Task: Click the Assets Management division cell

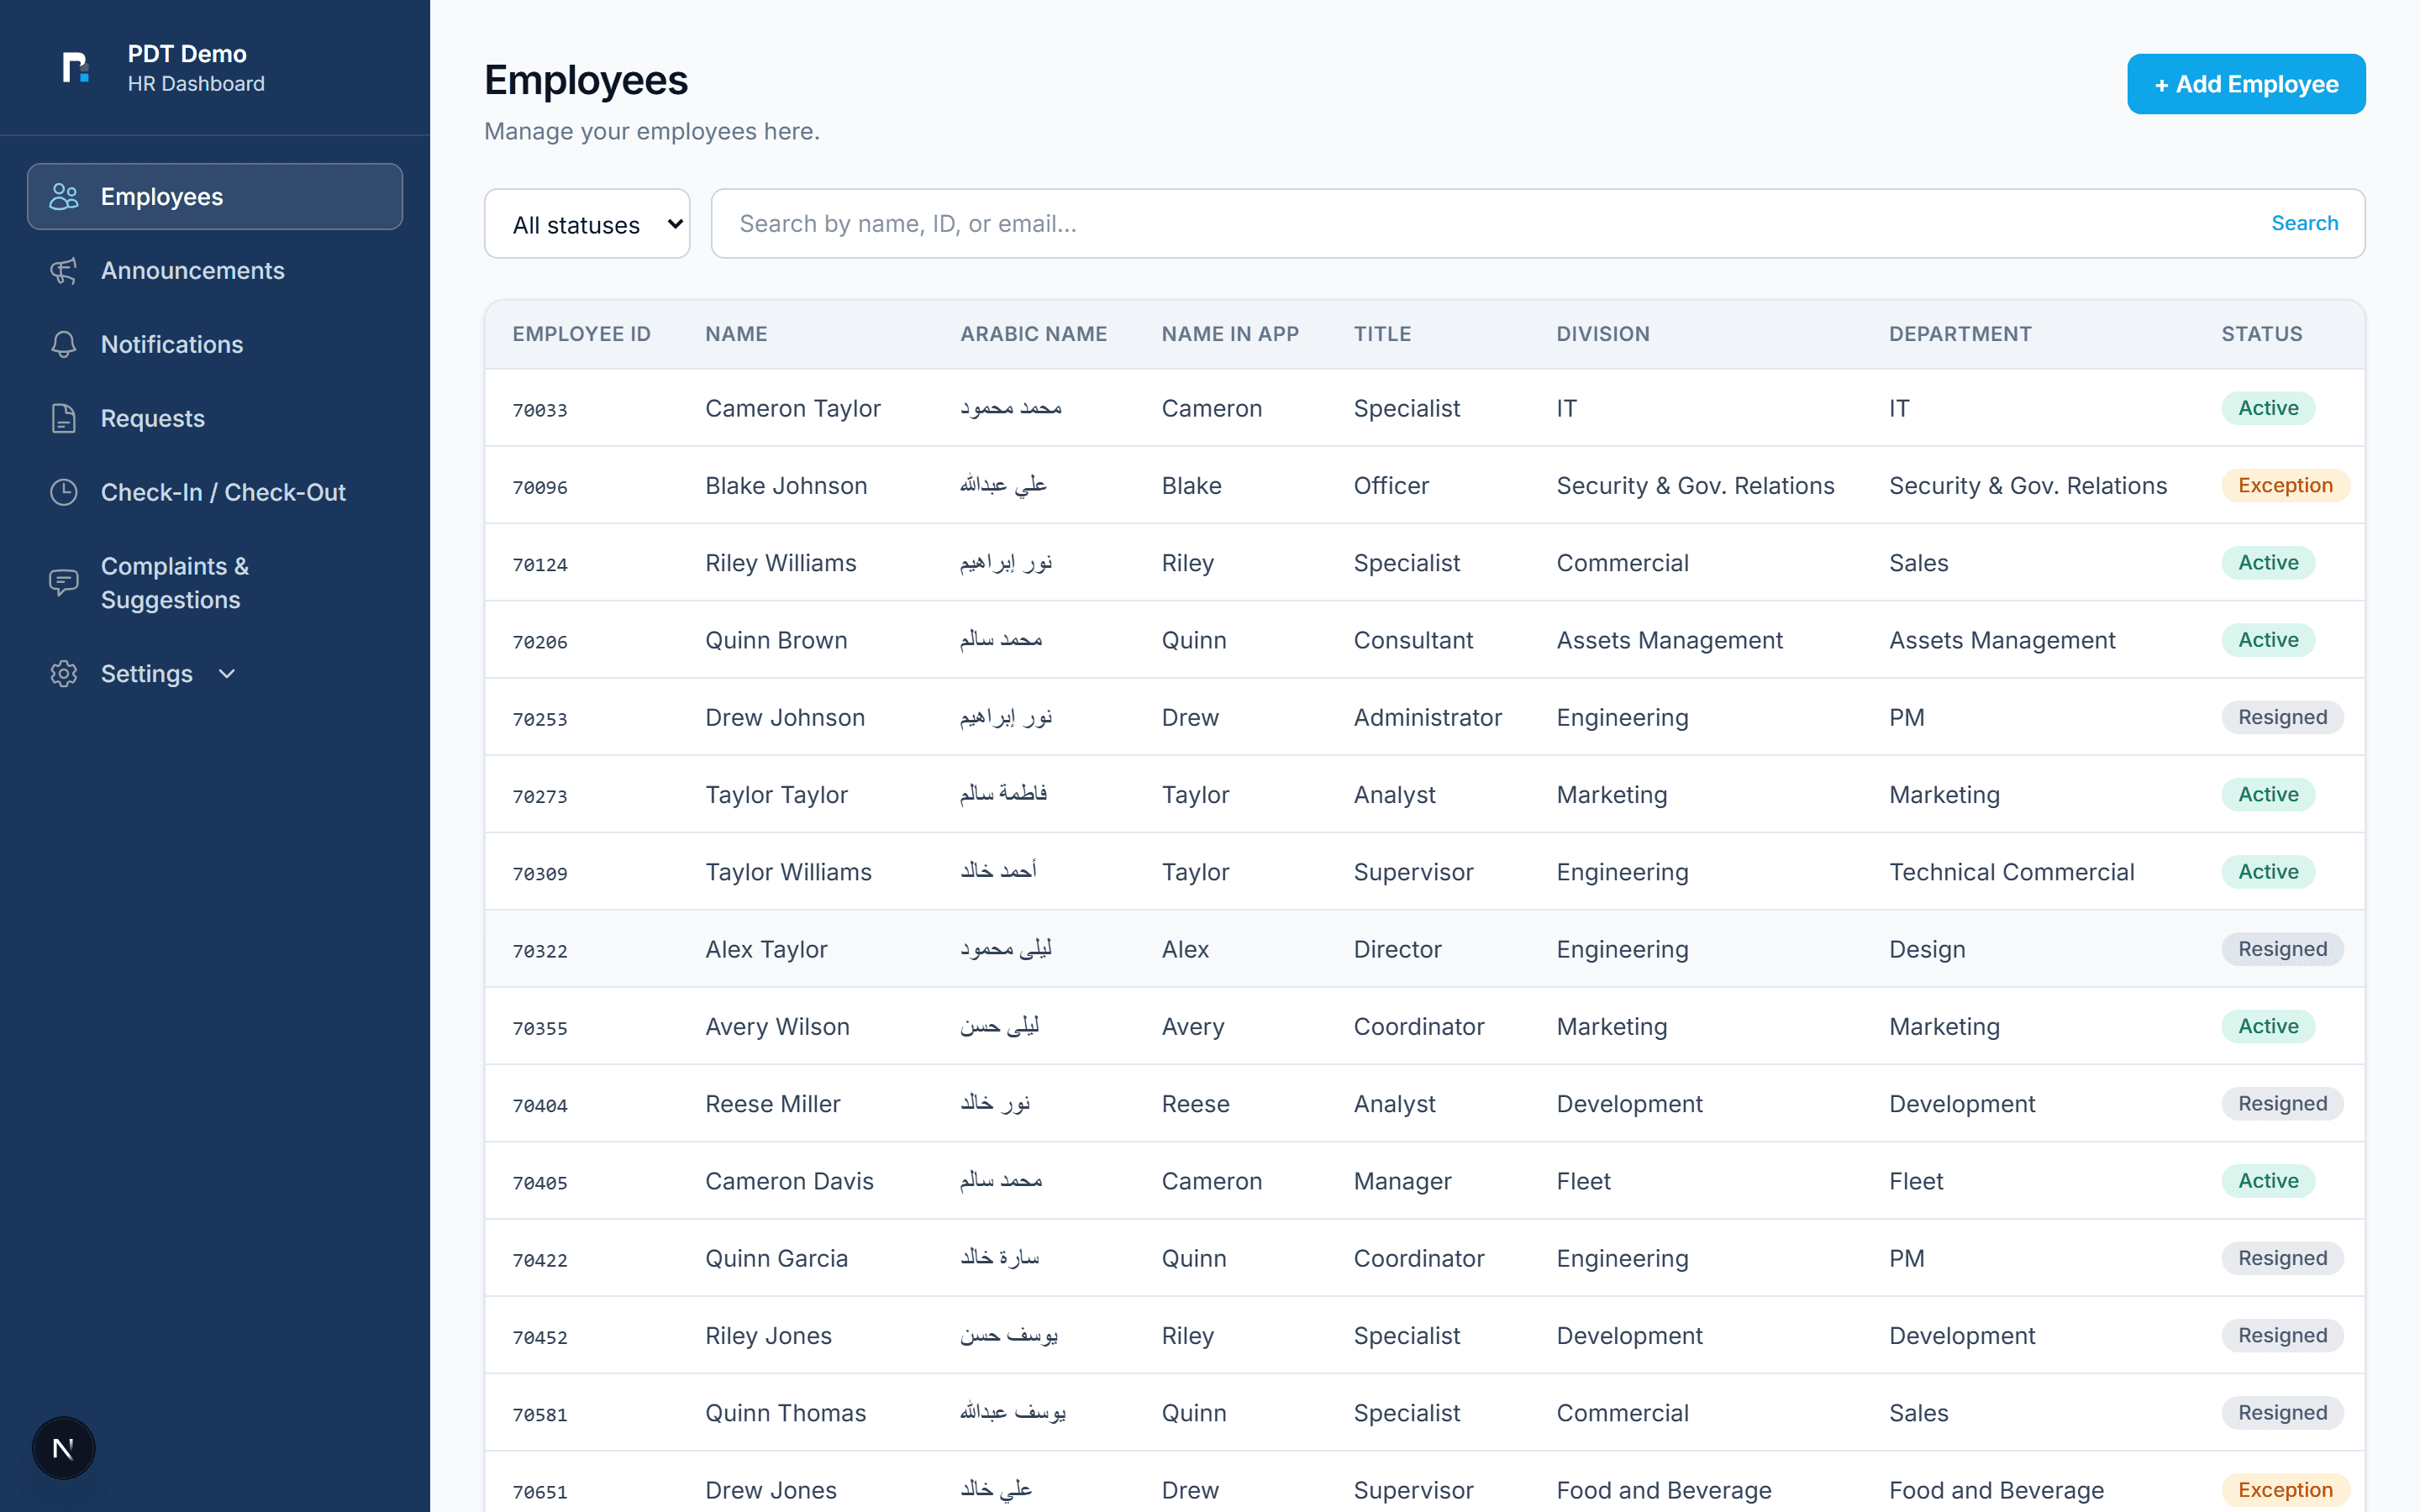Action: pos(1669,640)
